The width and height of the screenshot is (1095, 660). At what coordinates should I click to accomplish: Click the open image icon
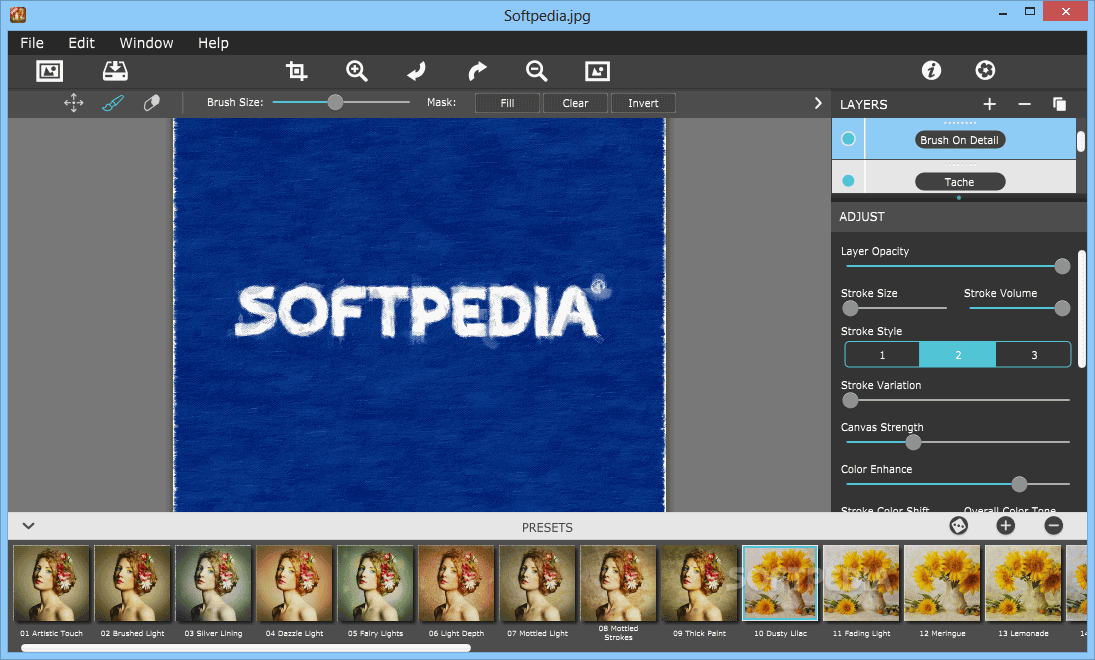coord(50,71)
